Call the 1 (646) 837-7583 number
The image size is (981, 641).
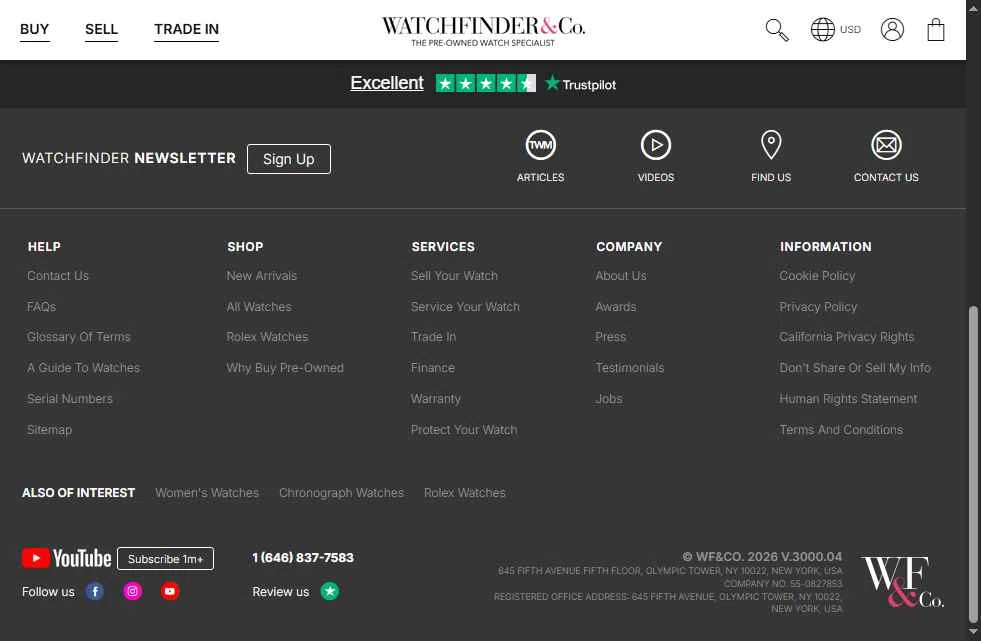tap(303, 557)
